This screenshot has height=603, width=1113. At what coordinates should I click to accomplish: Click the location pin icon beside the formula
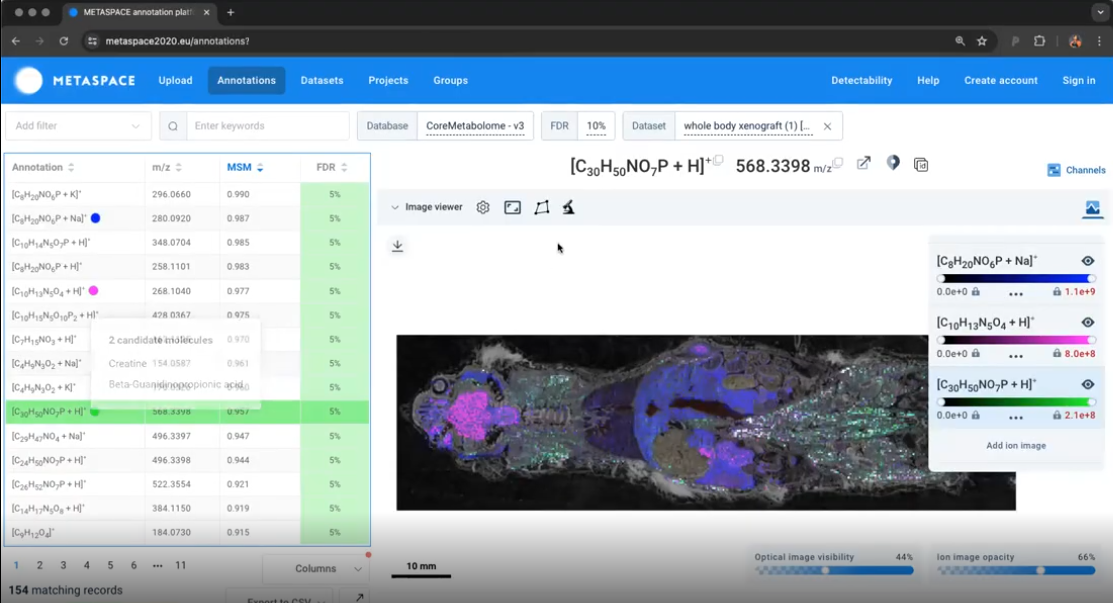coord(892,162)
